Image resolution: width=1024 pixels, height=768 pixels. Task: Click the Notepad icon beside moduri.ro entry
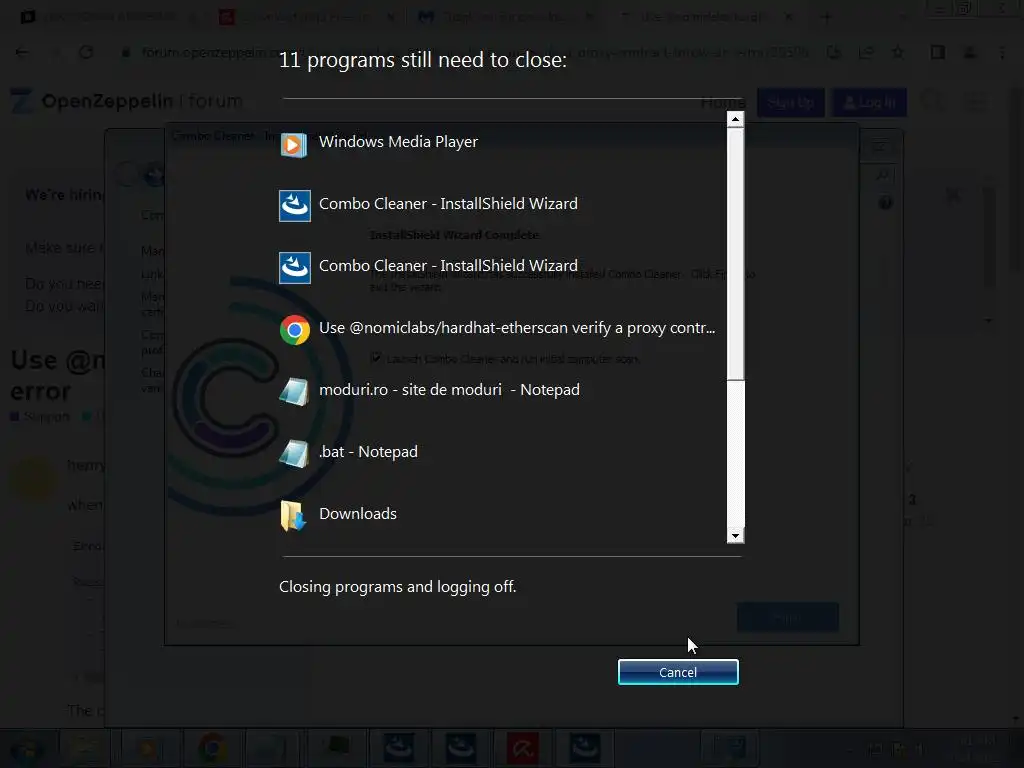point(294,392)
